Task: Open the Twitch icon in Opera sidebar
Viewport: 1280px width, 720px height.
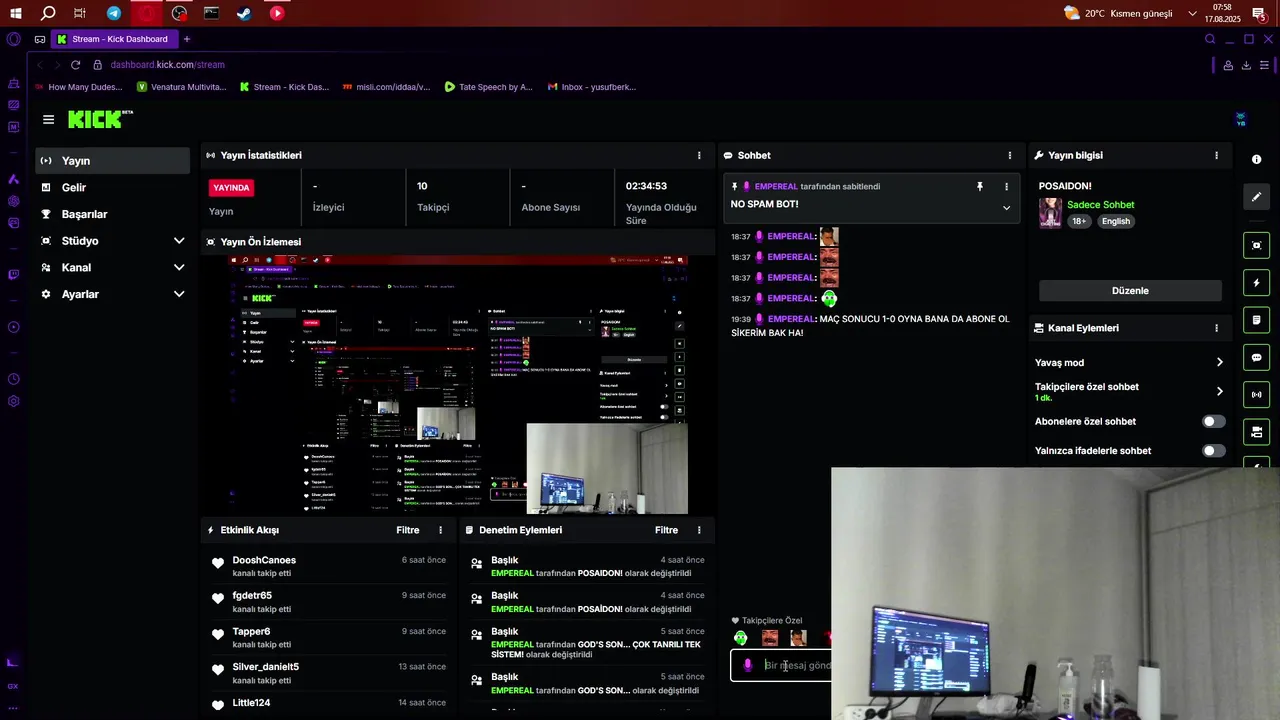Action: tap(13, 274)
